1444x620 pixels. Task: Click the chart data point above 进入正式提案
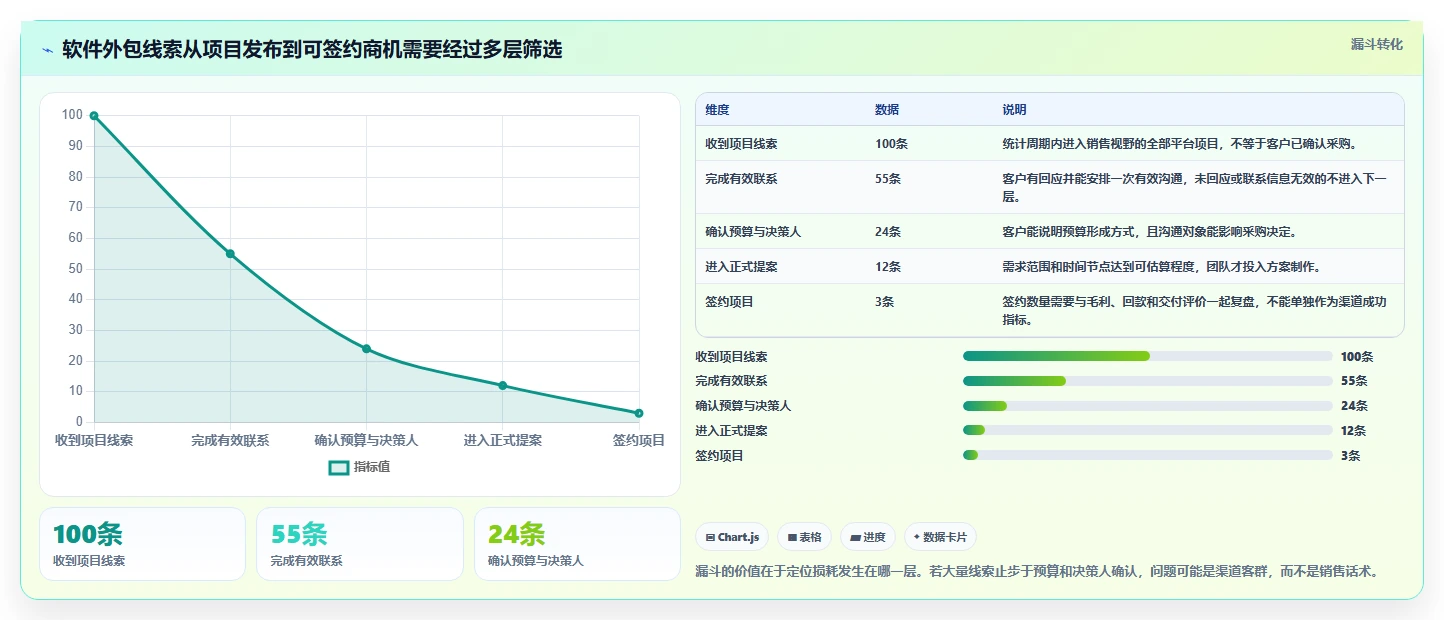pos(503,386)
